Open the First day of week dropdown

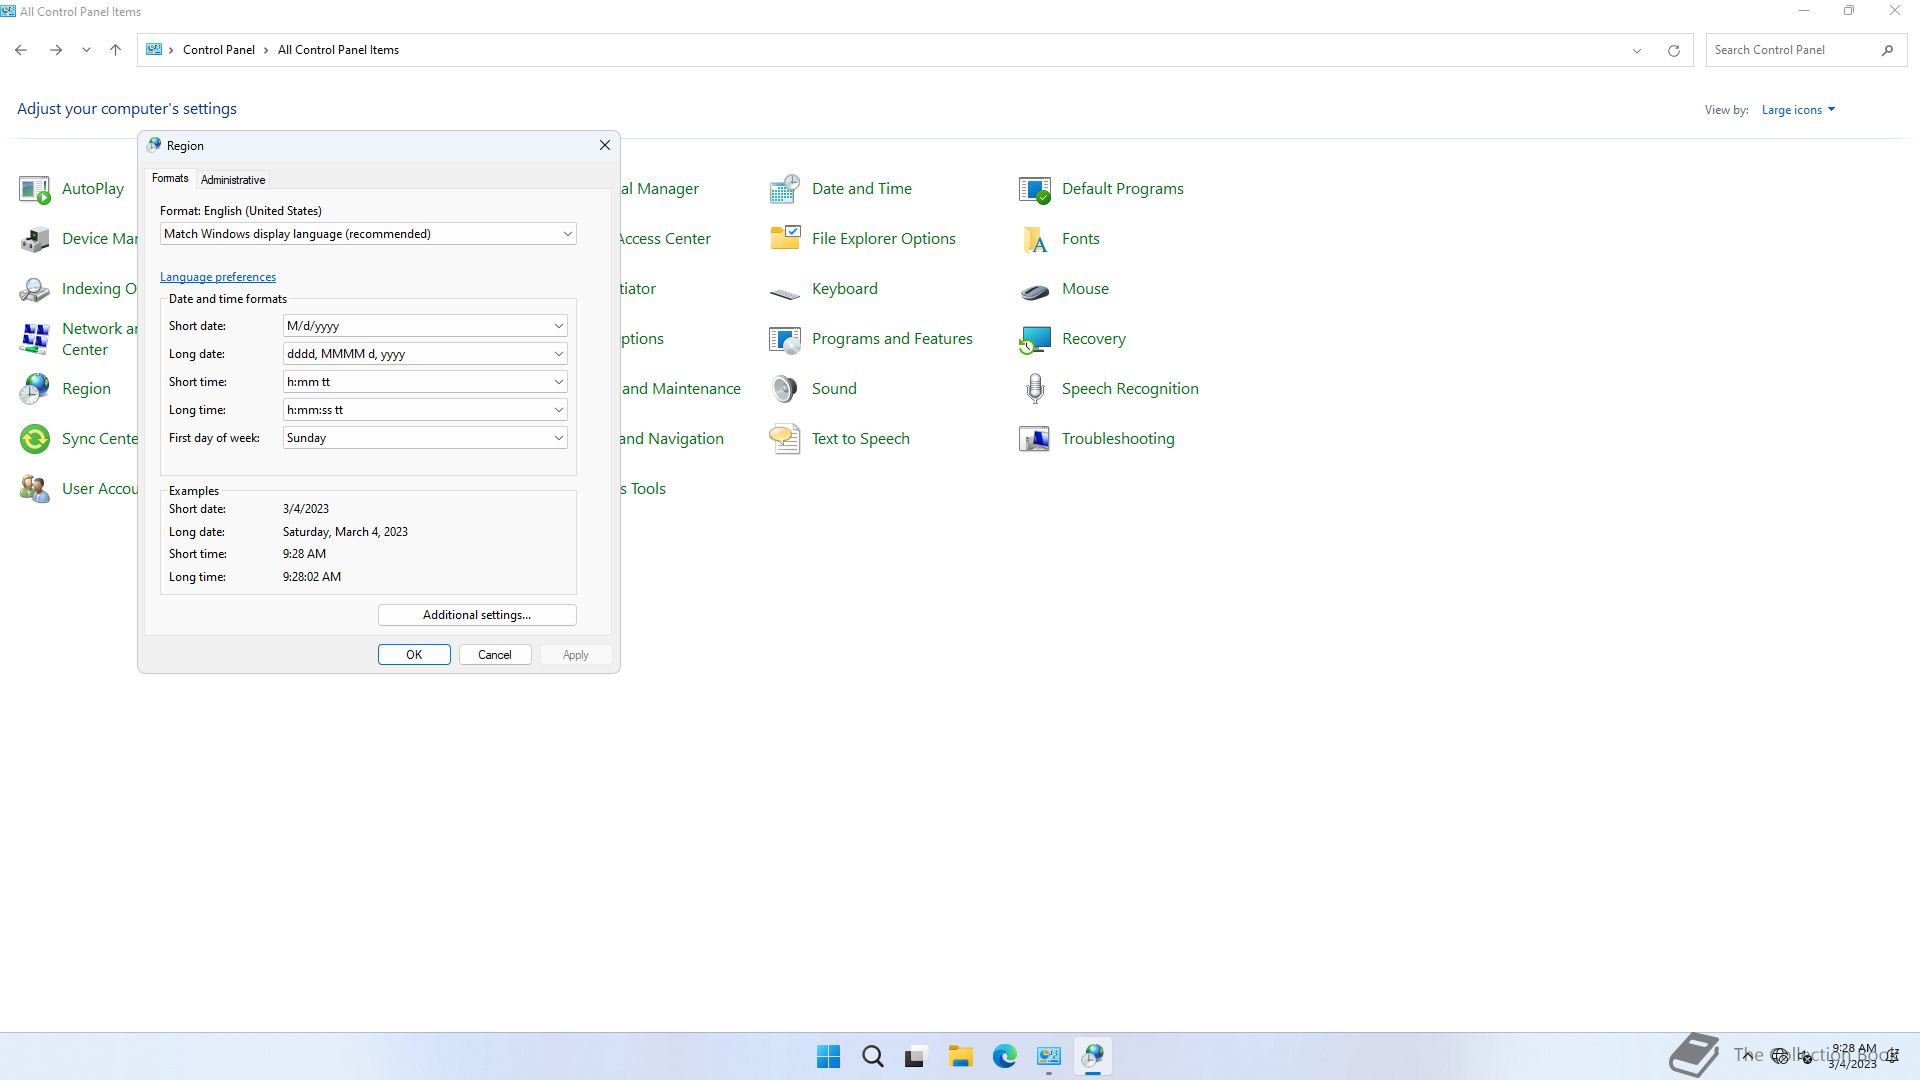558,438
